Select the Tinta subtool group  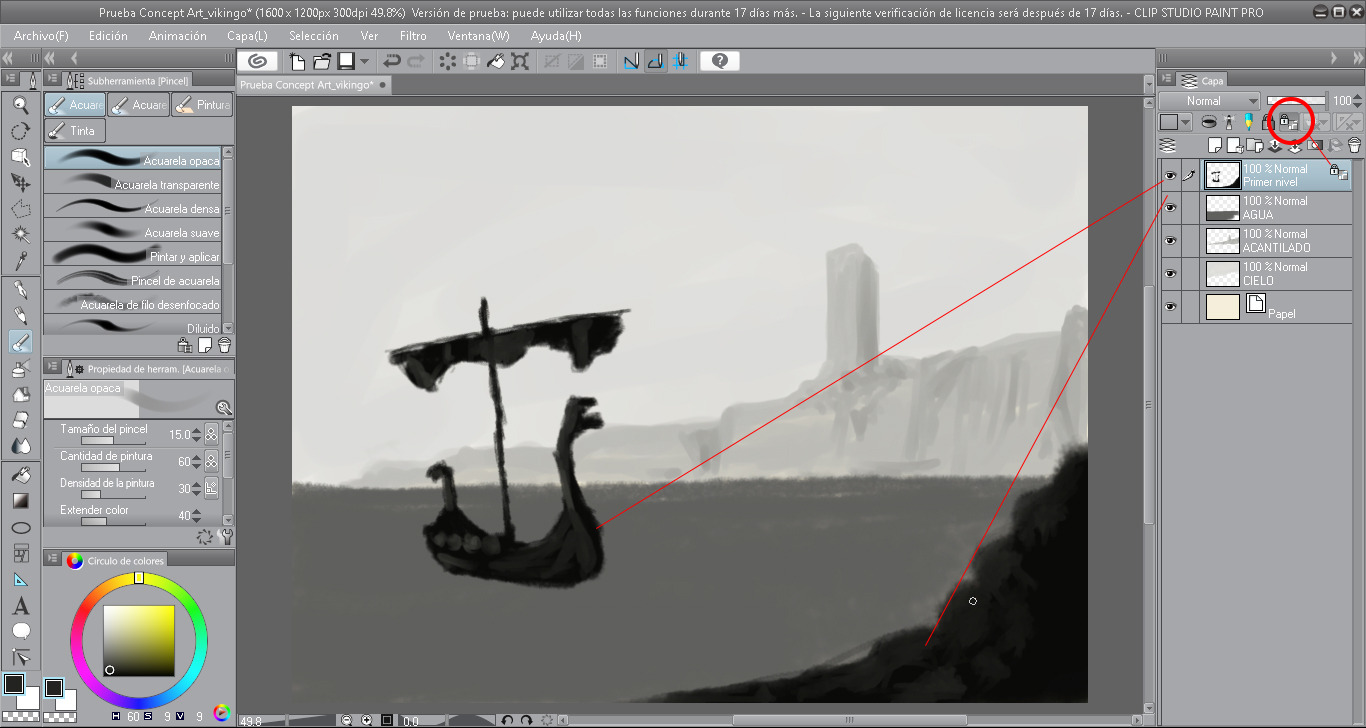click(74, 130)
